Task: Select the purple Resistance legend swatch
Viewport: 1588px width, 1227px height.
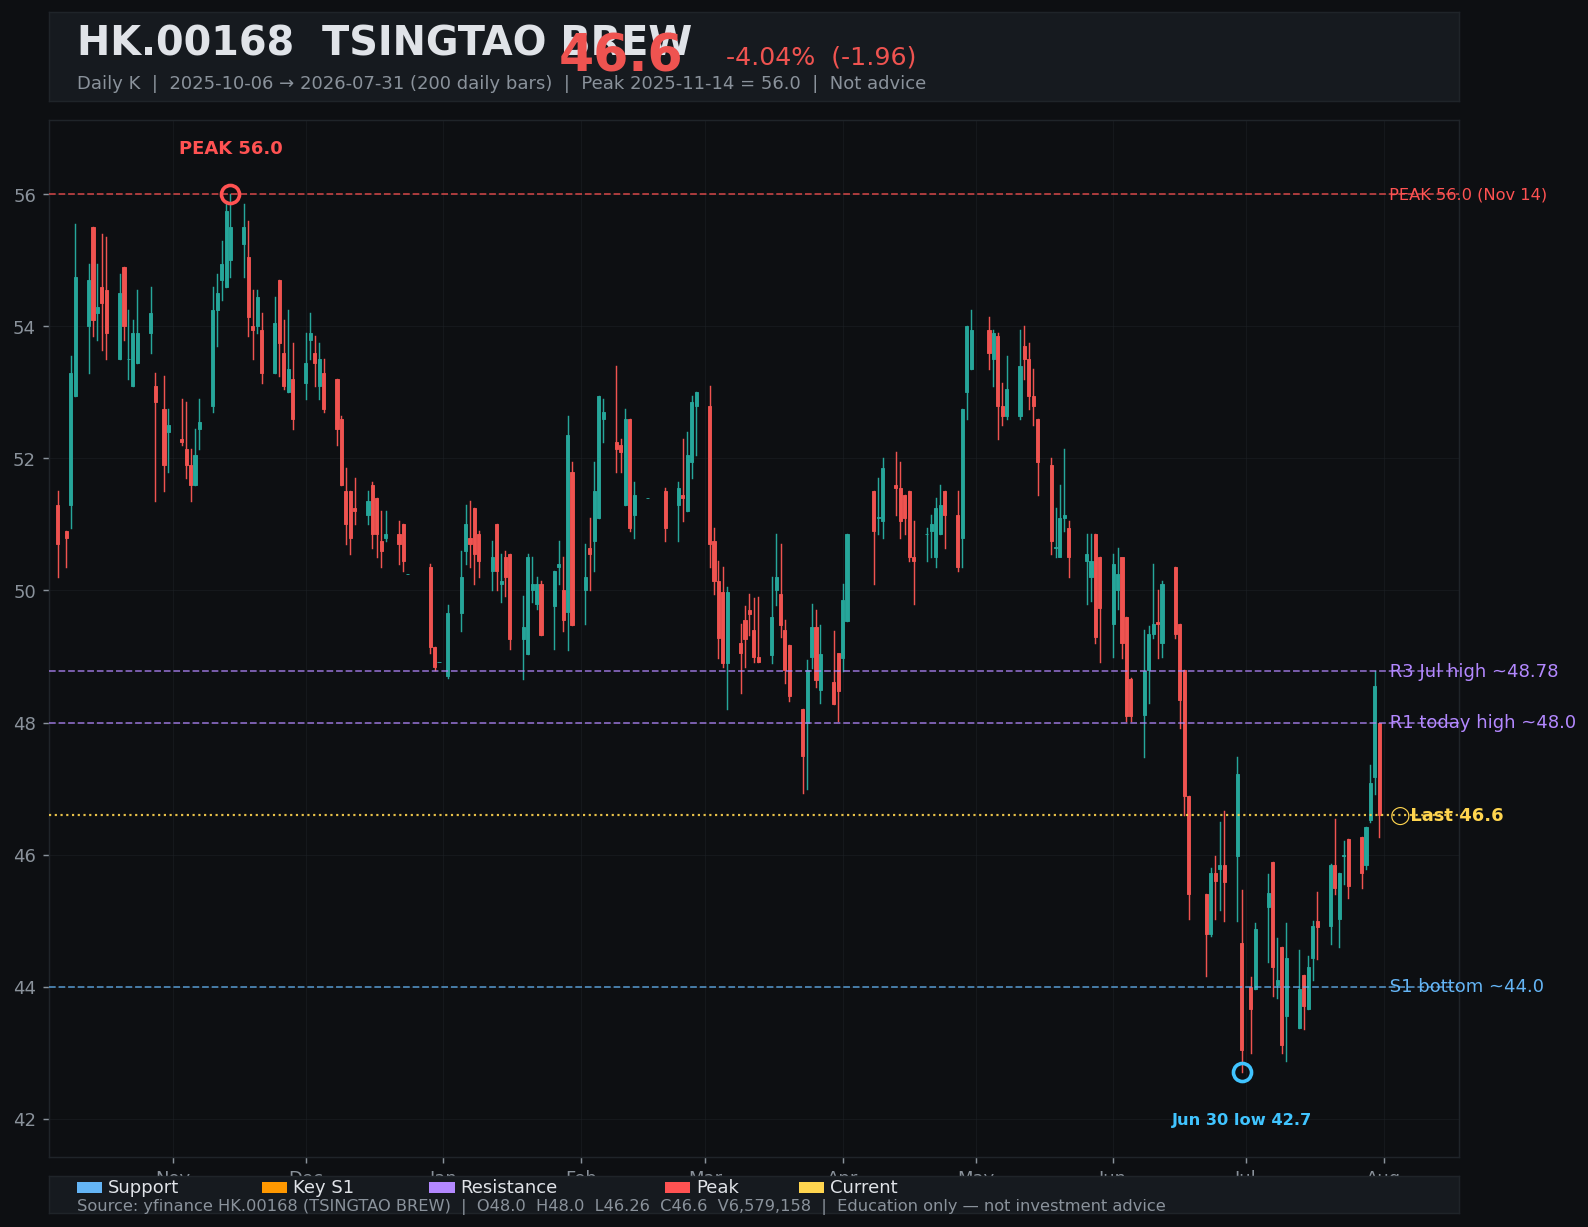Action: (x=442, y=1187)
